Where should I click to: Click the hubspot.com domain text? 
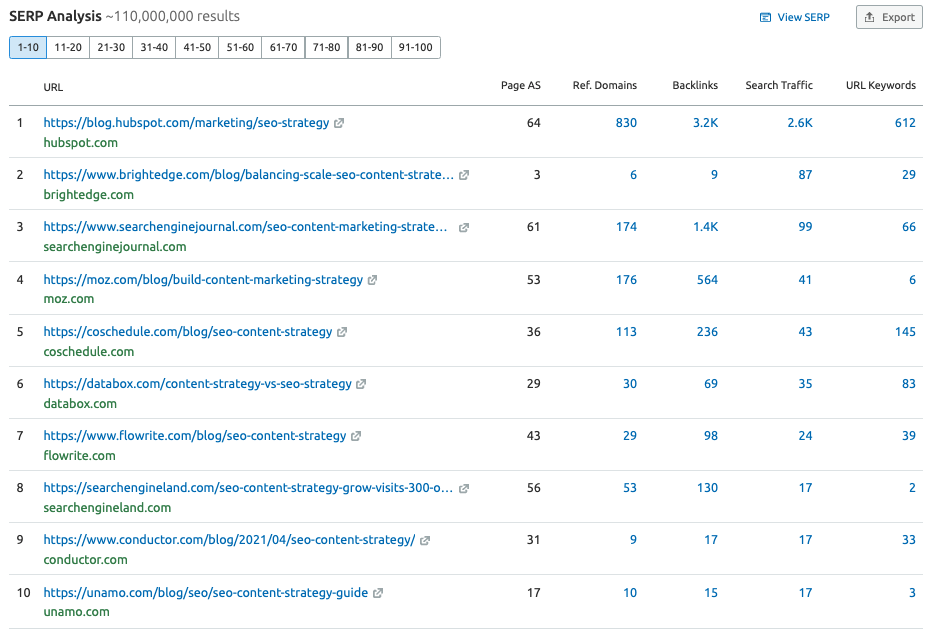pyautogui.click(x=80, y=143)
